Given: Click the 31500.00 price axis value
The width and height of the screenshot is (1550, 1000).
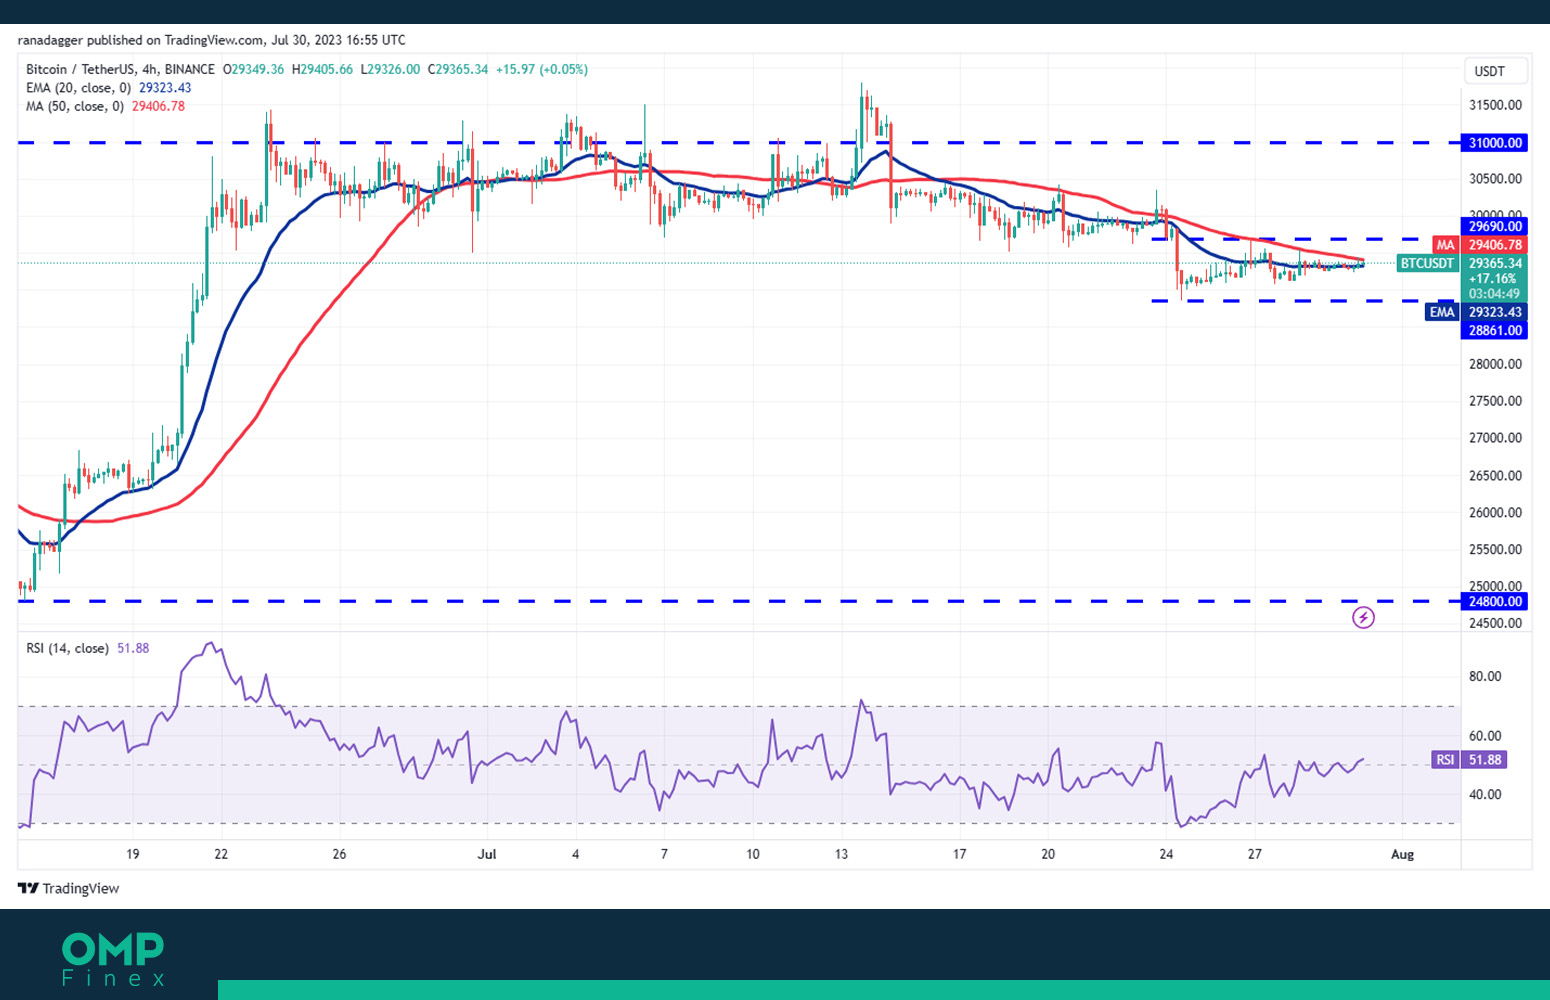Looking at the screenshot, I should 1495,105.
